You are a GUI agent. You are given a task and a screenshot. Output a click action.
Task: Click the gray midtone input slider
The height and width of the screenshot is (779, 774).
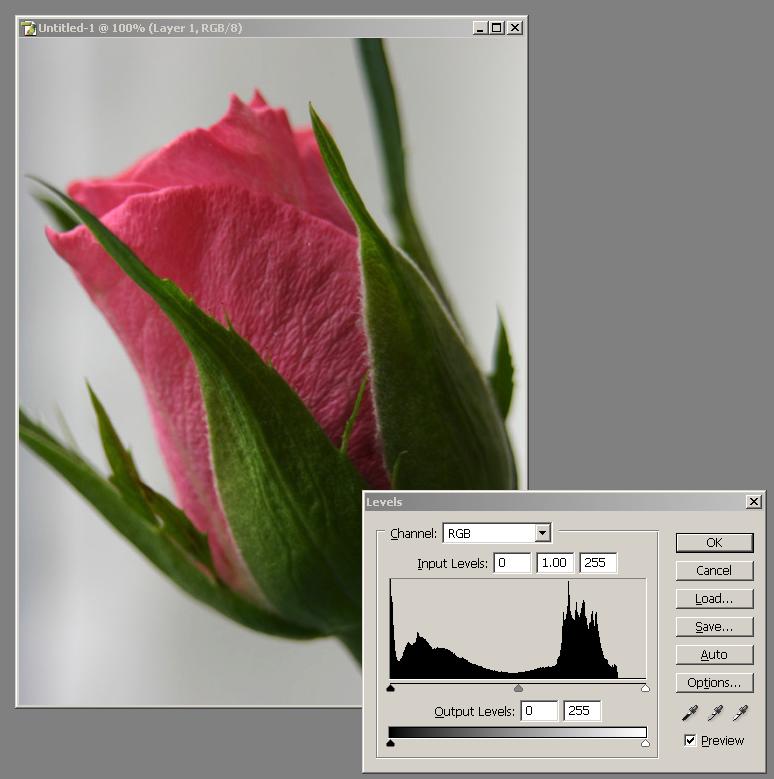coord(518,688)
